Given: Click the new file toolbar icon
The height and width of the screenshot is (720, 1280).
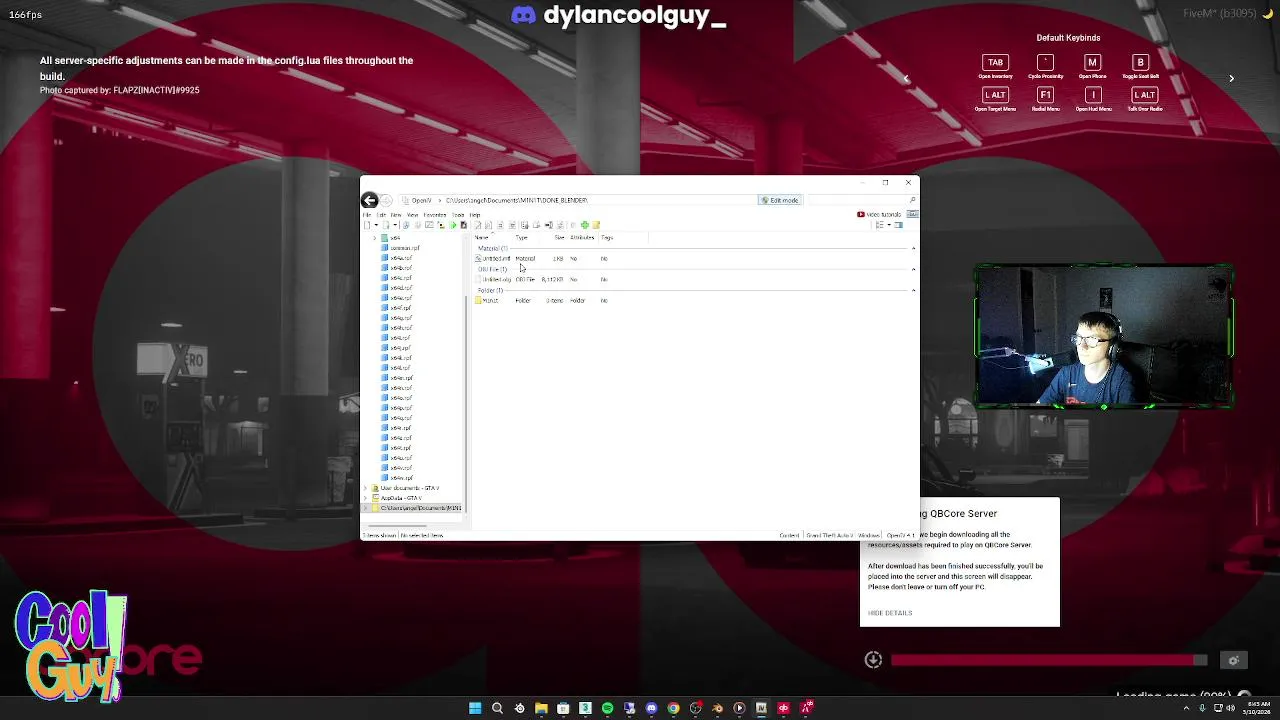Looking at the screenshot, I should pyautogui.click(x=367, y=225).
